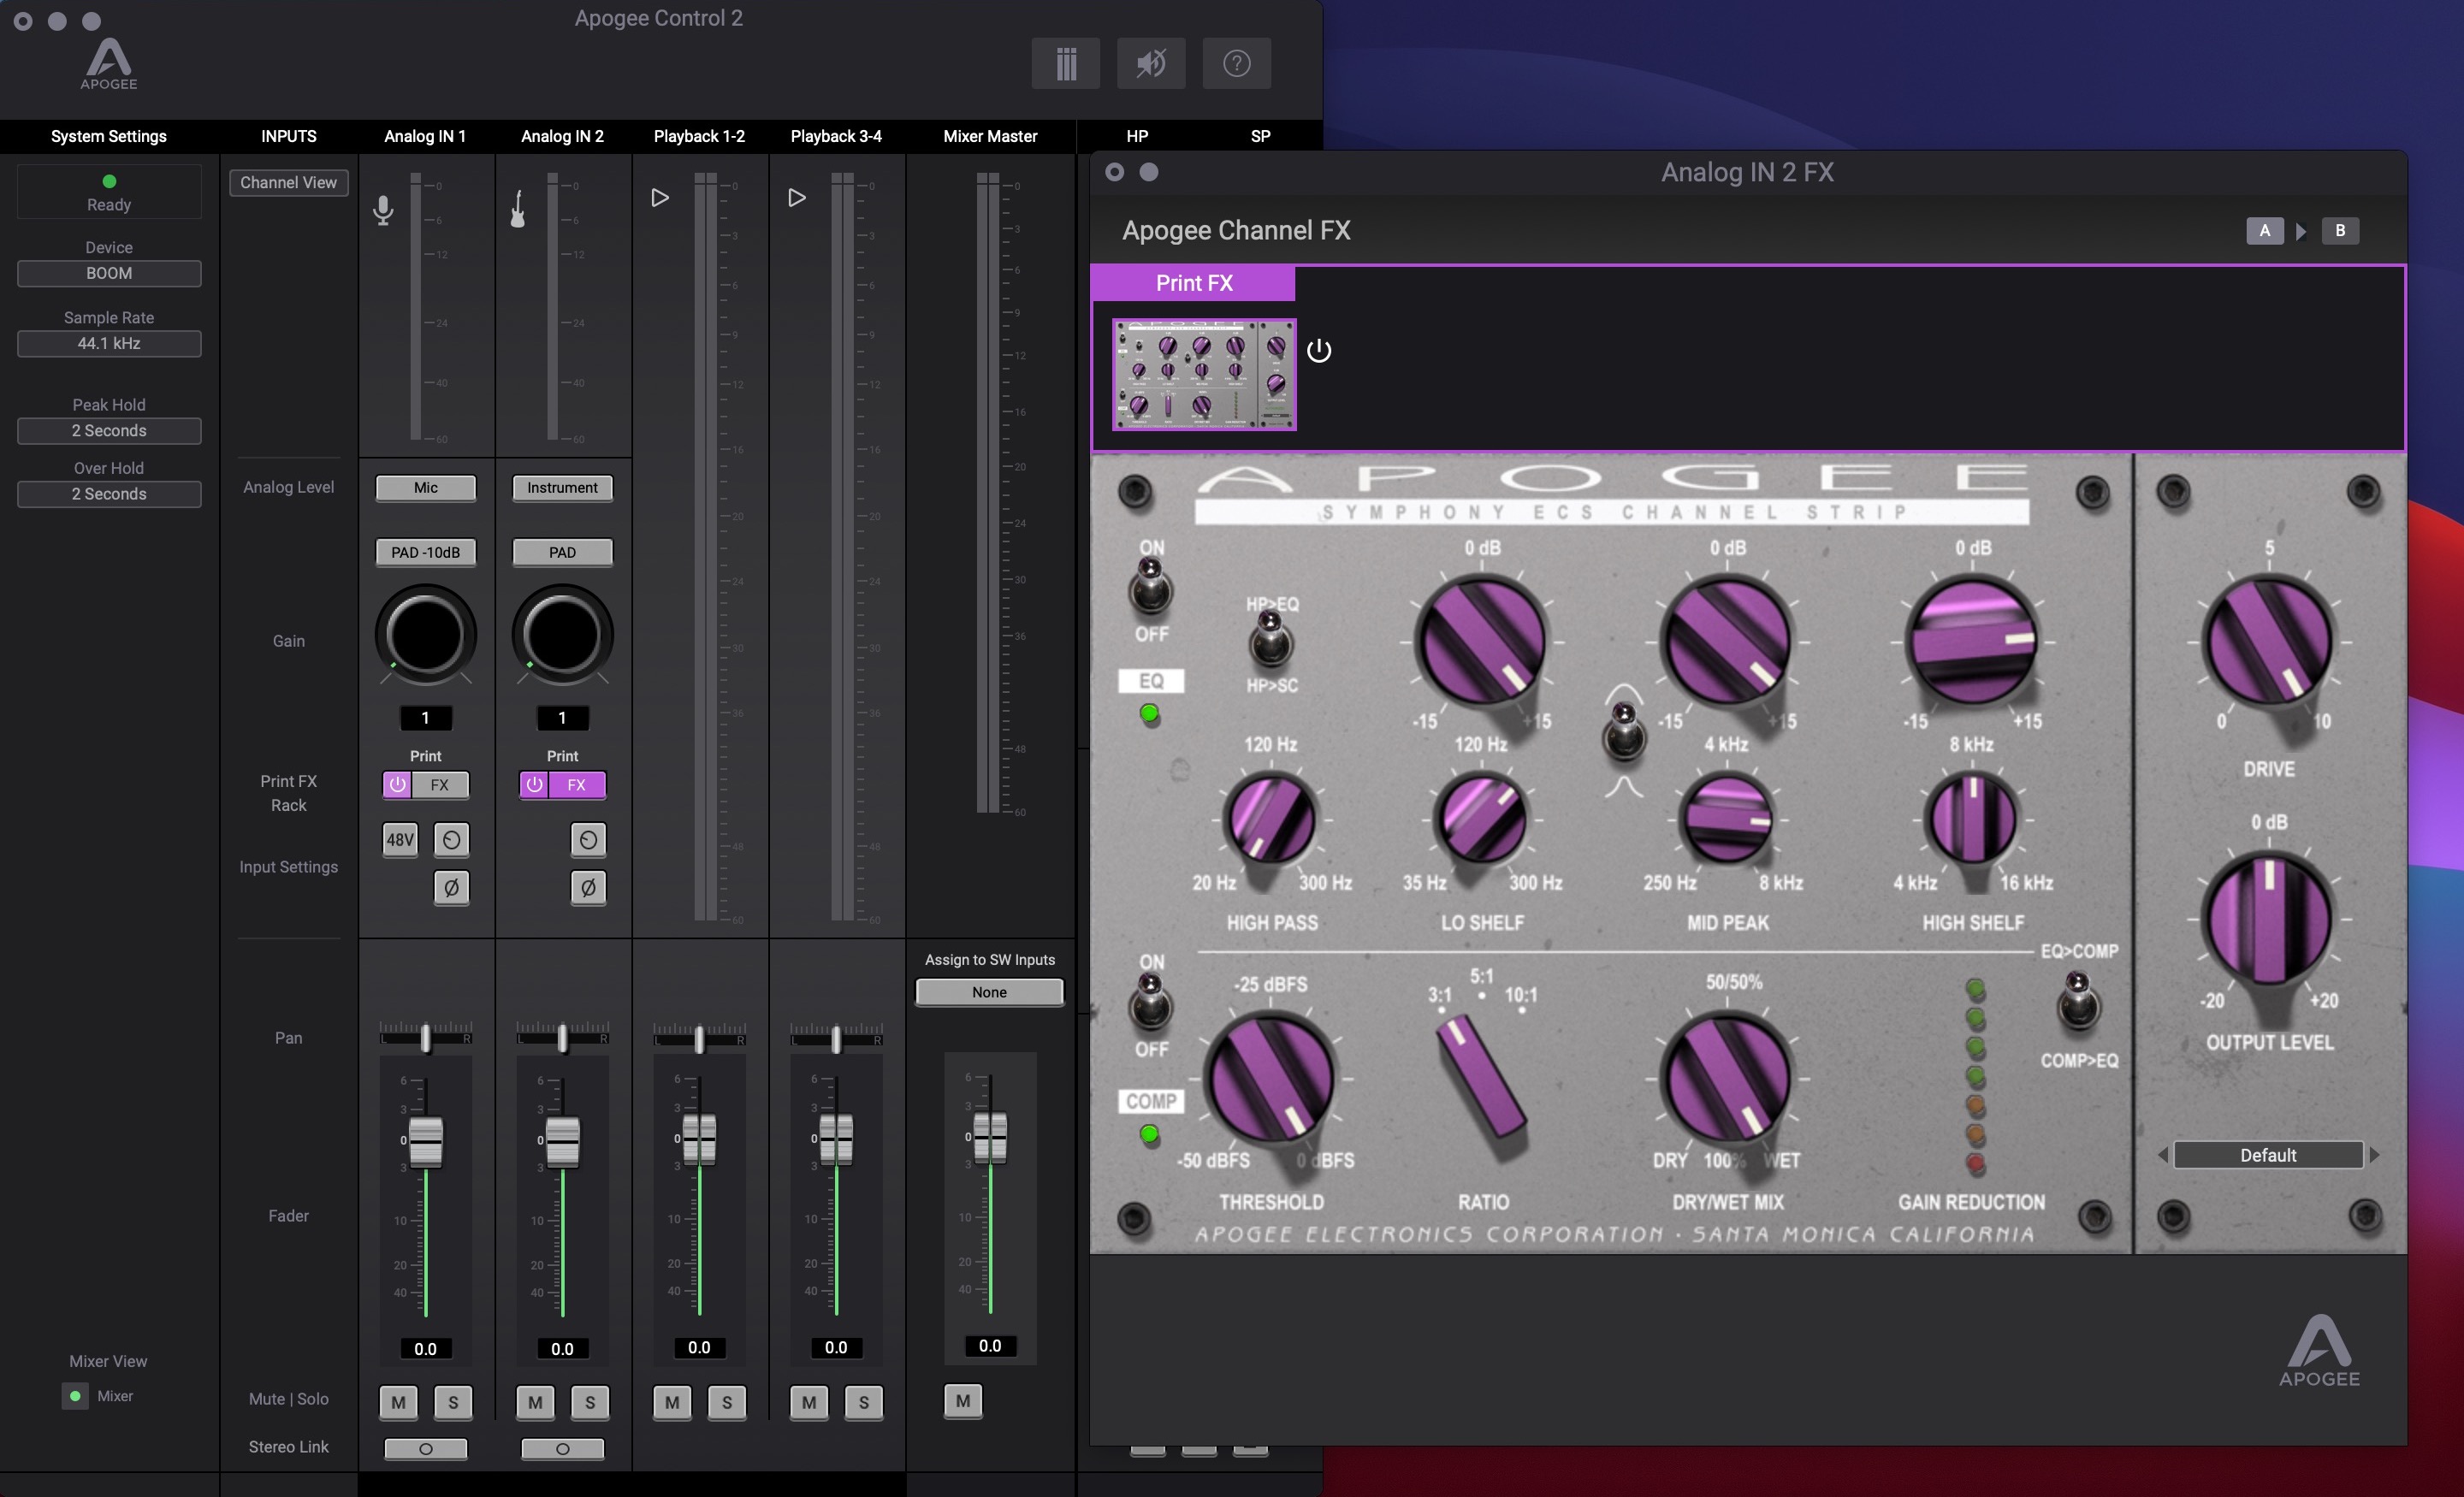
Task: Click the microphone icon on Analog IN 1
Action: (x=384, y=209)
